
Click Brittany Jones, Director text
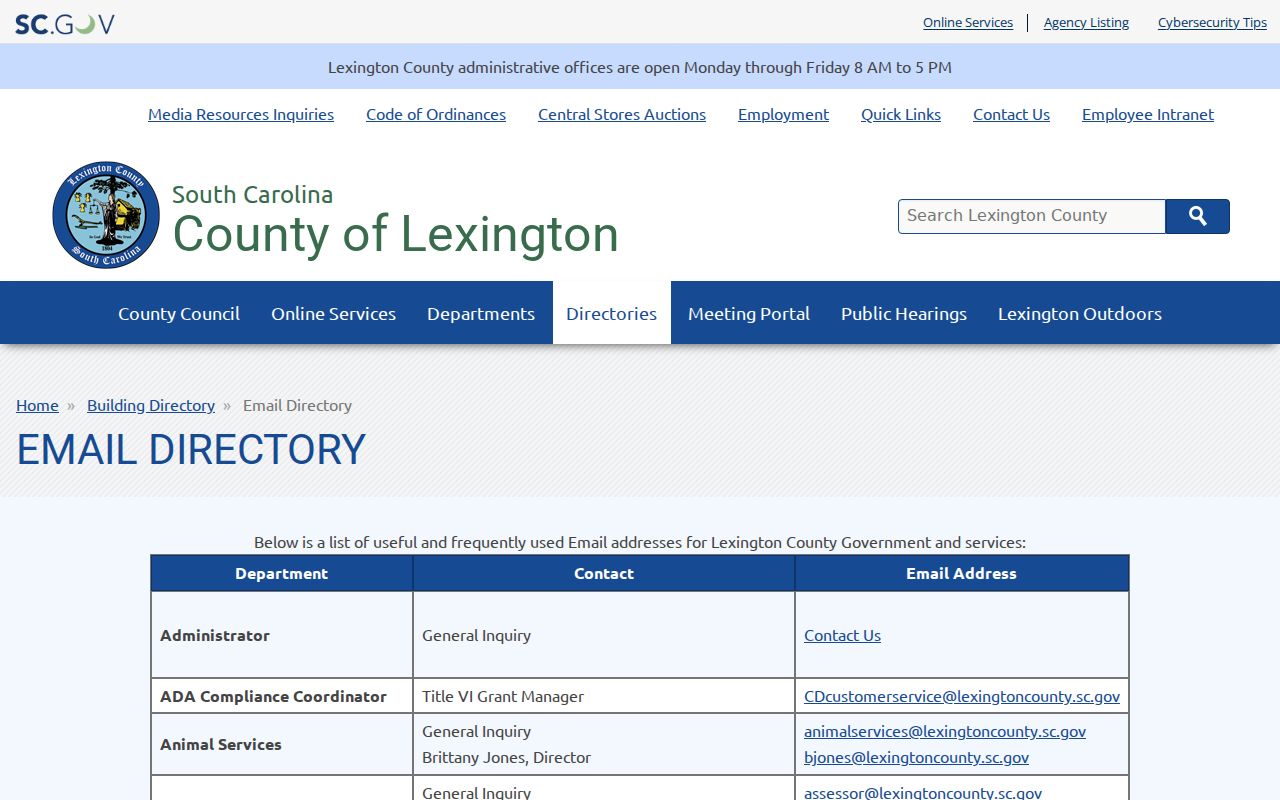[x=506, y=757]
